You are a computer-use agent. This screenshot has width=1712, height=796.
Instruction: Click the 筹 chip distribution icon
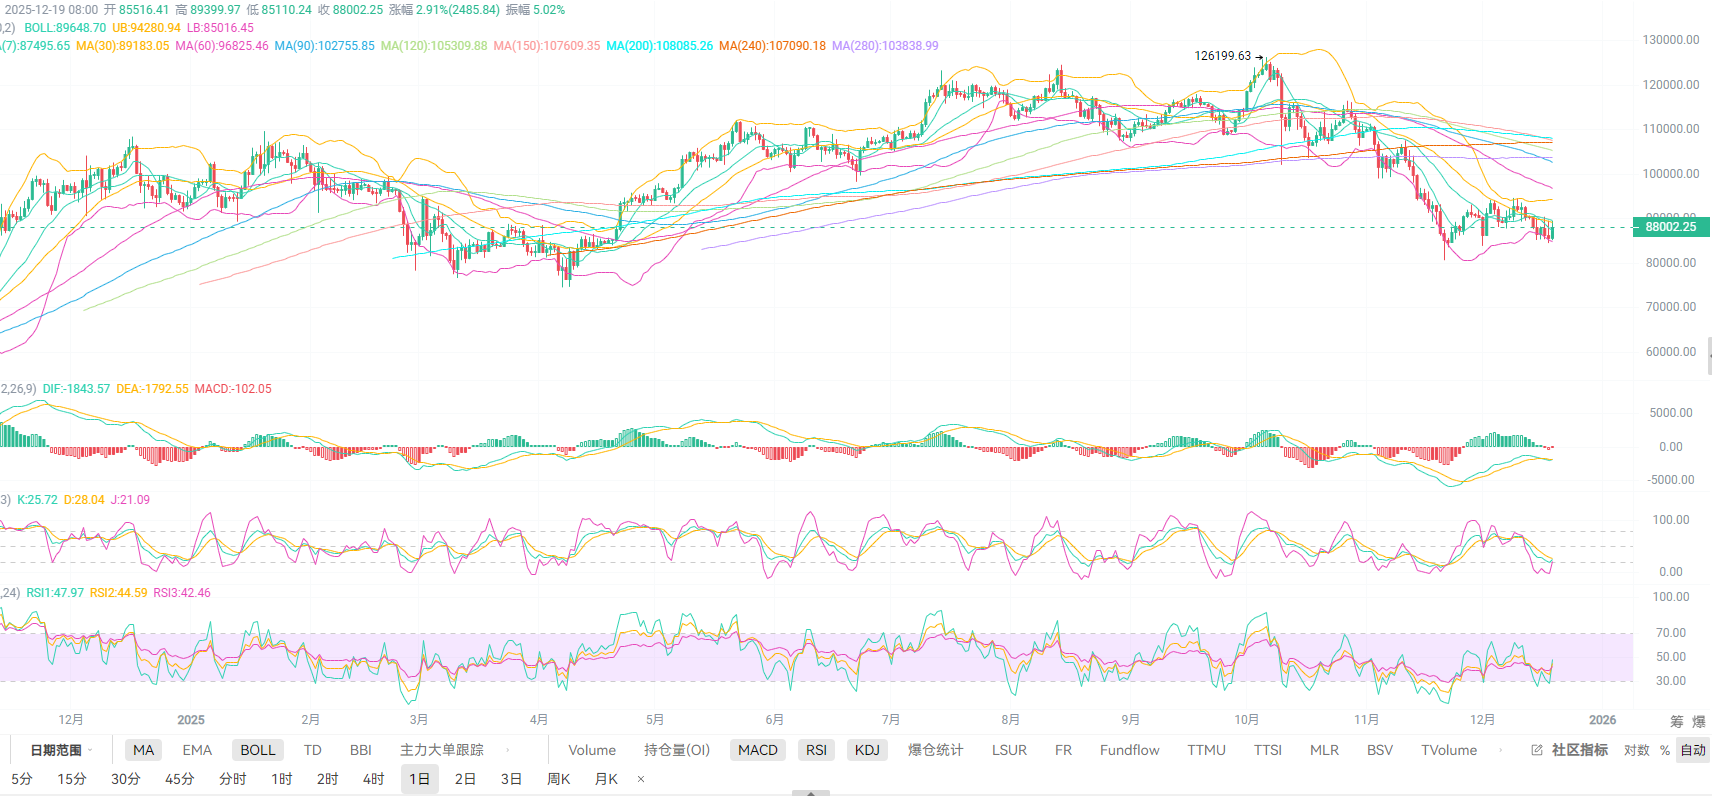coord(1677,721)
